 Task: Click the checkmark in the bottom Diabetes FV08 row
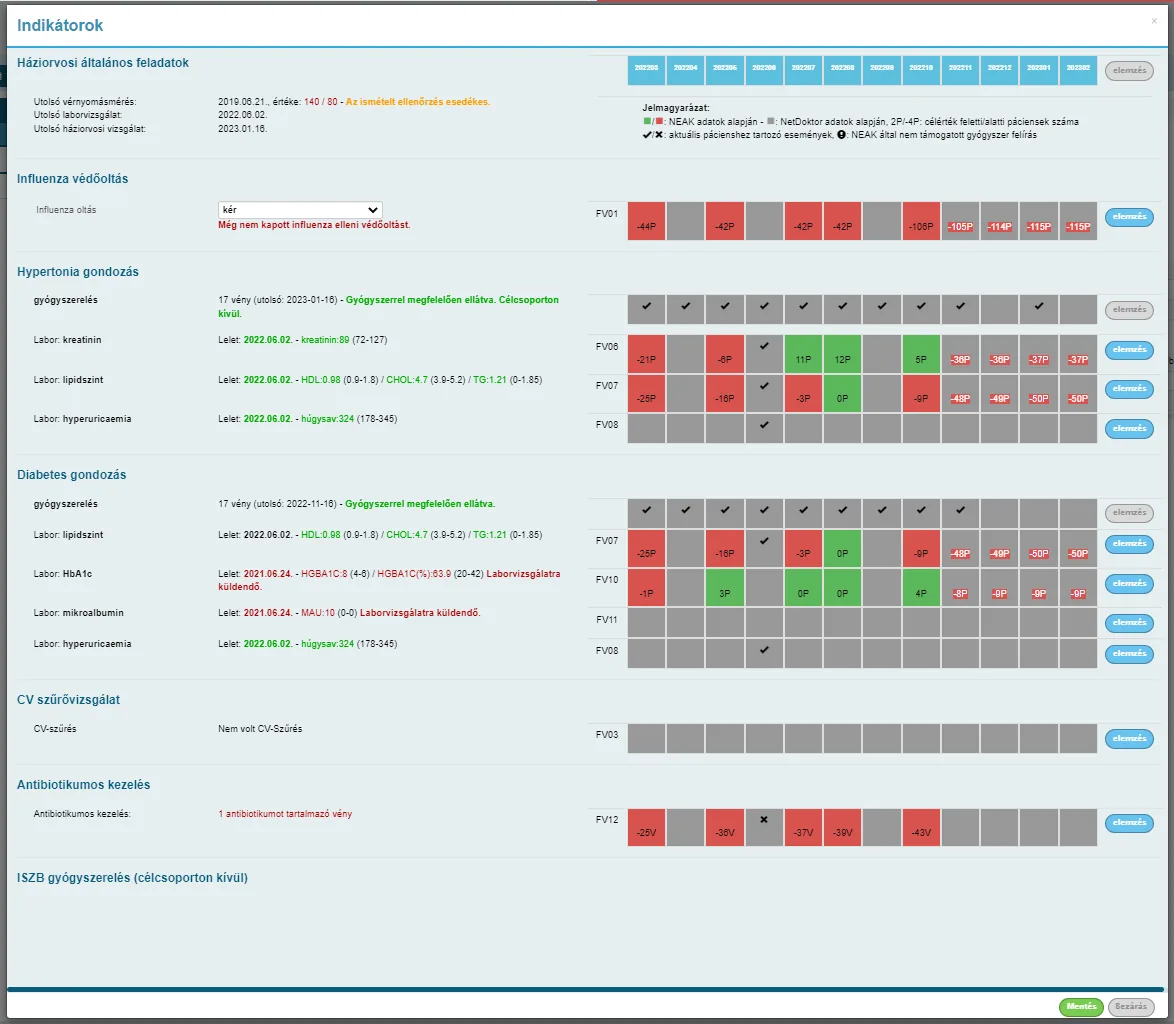[x=764, y=650]
